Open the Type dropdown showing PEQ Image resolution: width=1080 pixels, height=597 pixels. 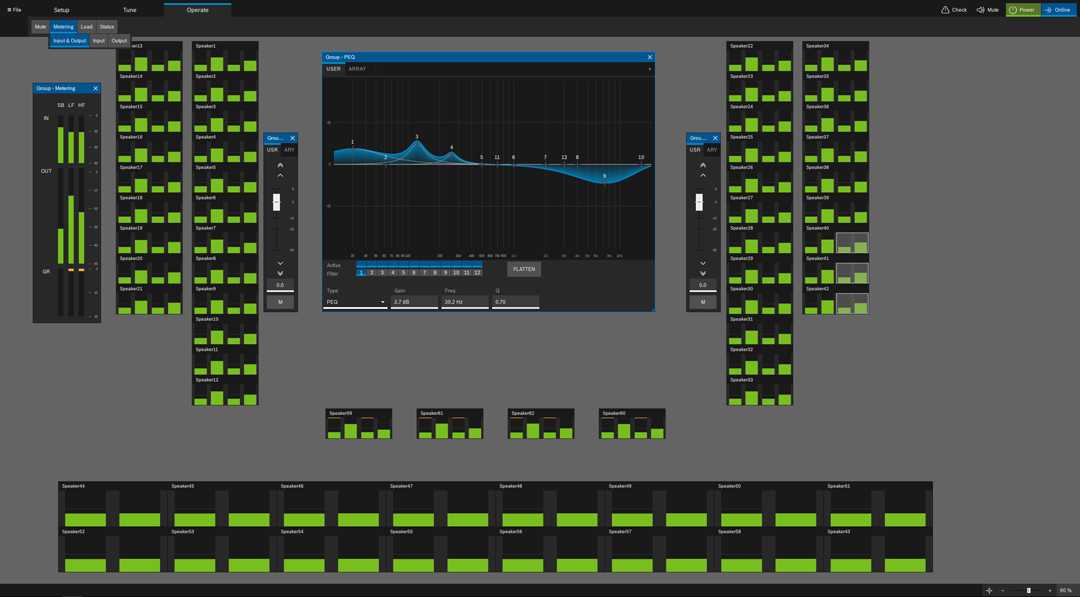[355, 301]
